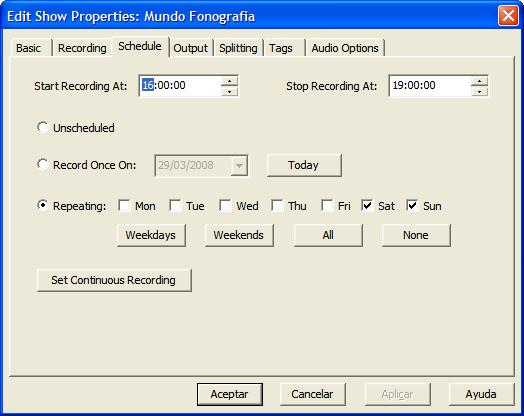Tick the Fri checkbox
The height and width of the screenshot is (416, 524).
(x=326, y=205)
